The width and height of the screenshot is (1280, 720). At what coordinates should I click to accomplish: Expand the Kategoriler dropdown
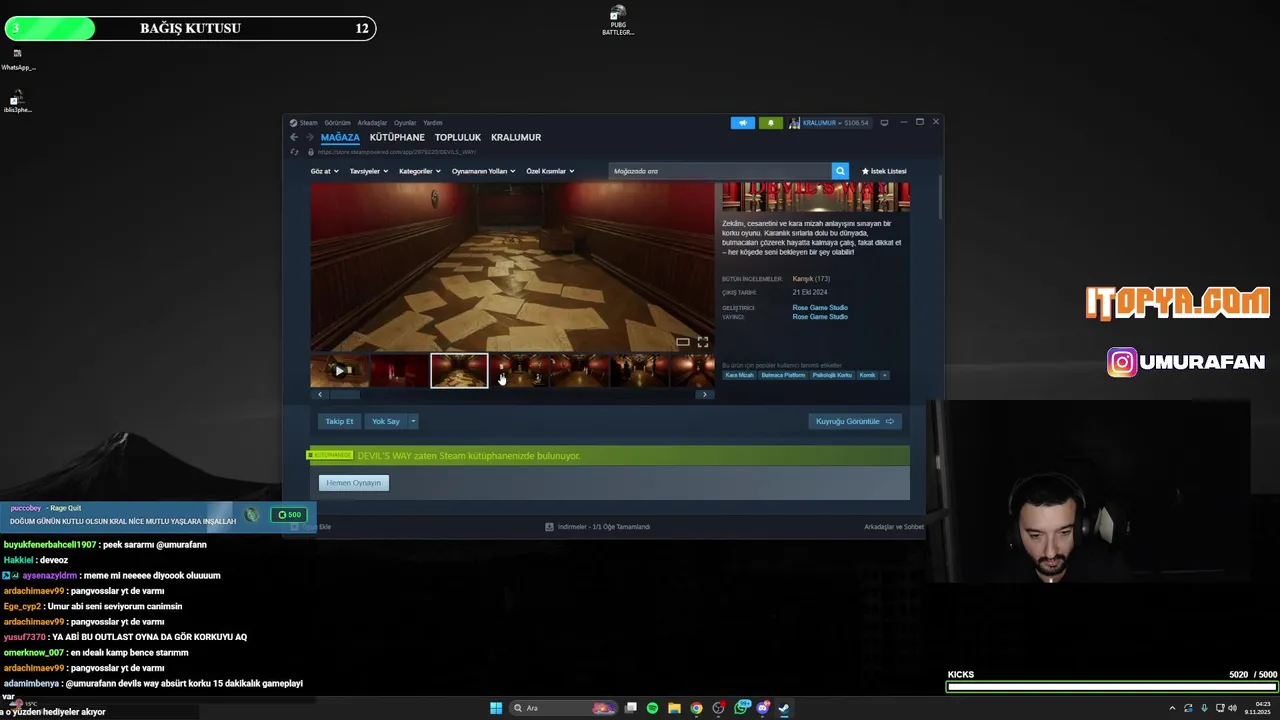pos(420,171)
